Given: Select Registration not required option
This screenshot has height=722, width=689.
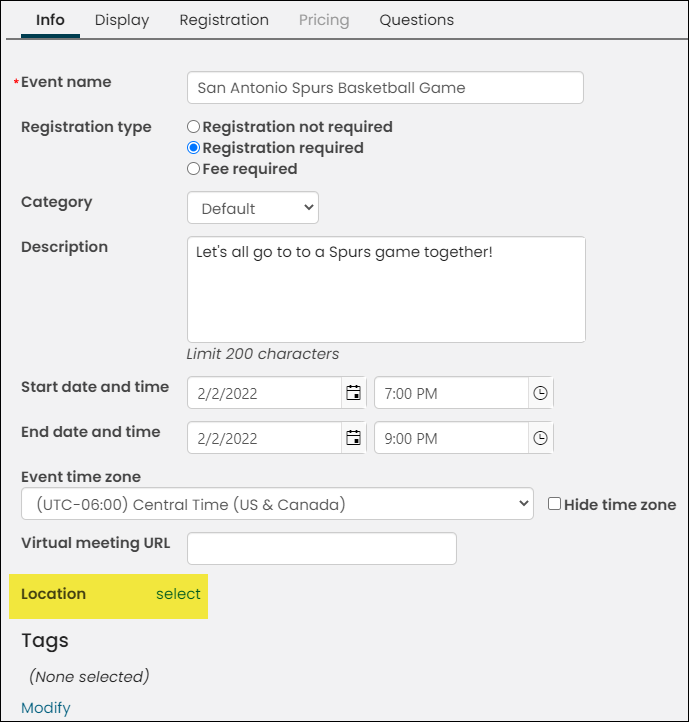Looking at the screenshot, I should [193, 127].
